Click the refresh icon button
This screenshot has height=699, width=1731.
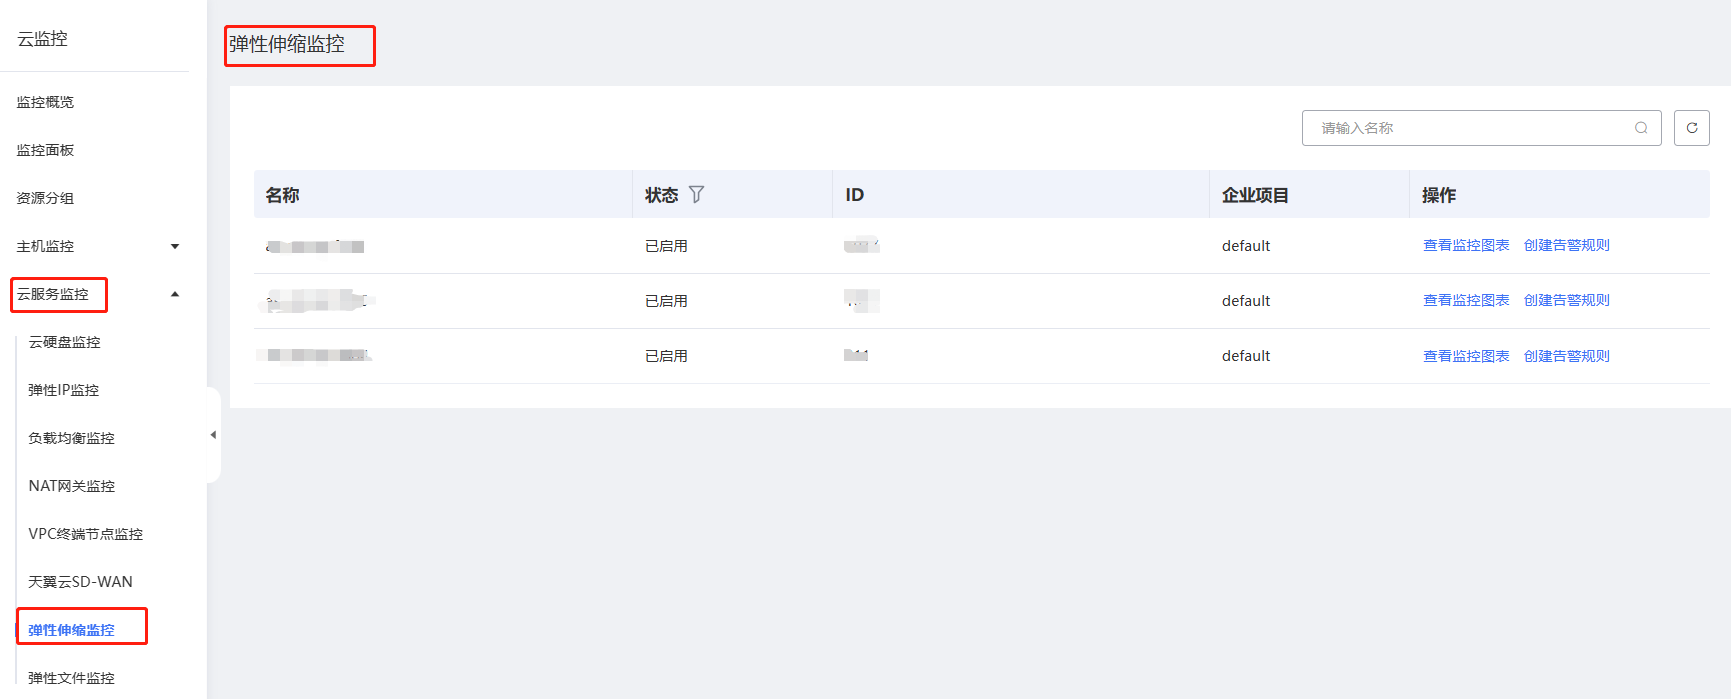1692,128
